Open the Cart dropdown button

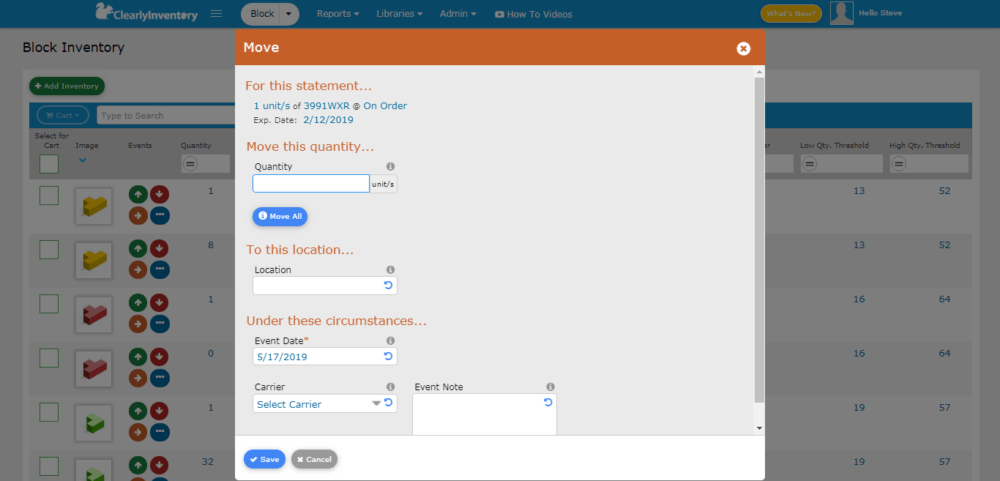tap(62, 115)
